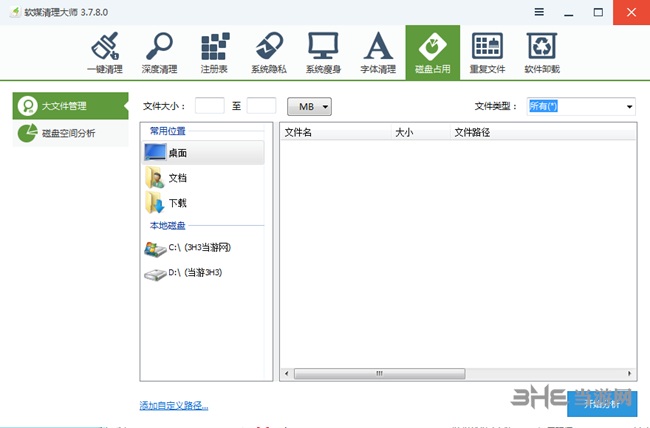Select 大文件管理 large file management
The image size is (650, 428).
pyautogui.click(x=70, y=106)
